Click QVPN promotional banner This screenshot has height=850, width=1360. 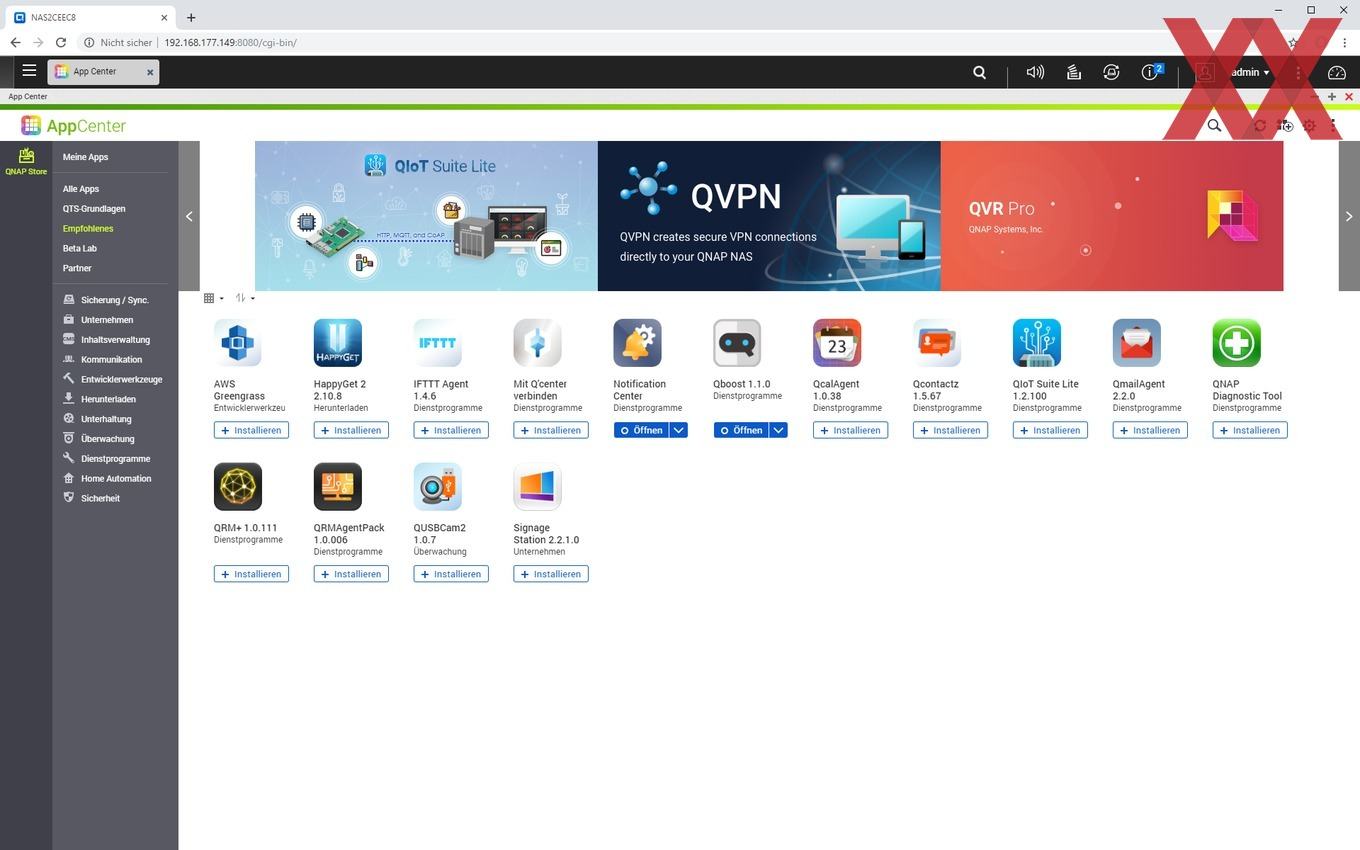coord(769,216)
